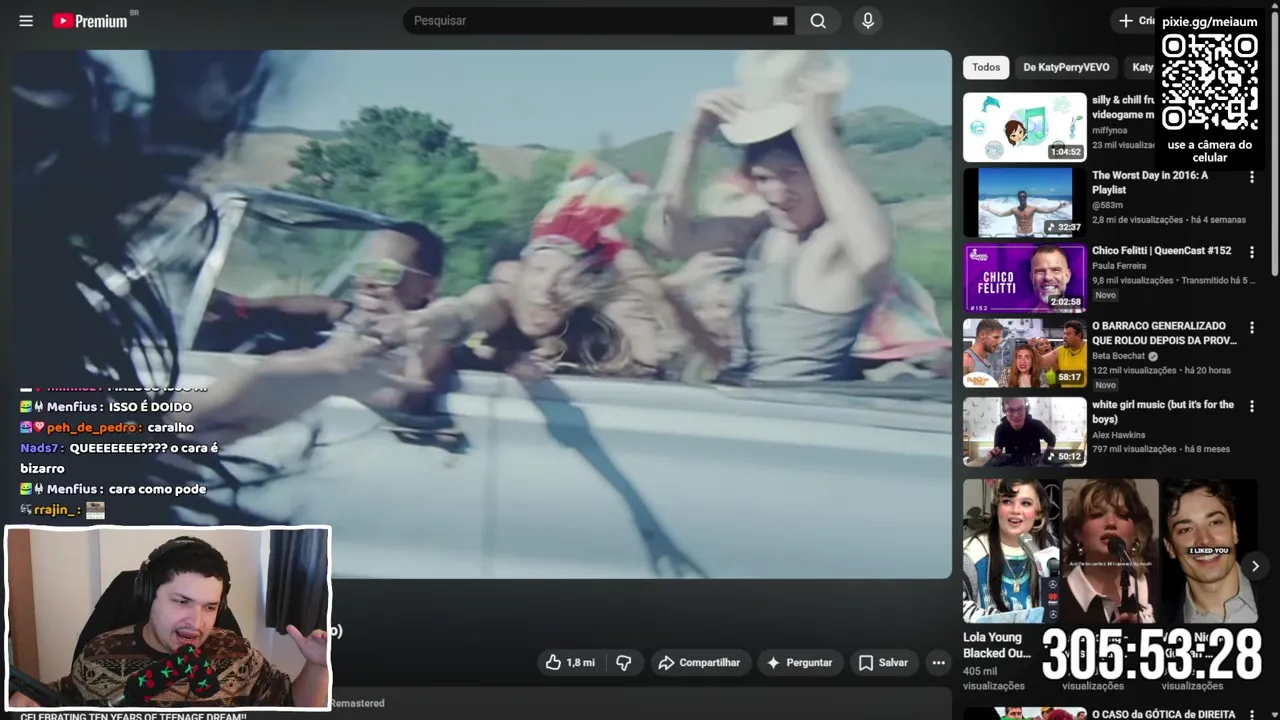1280x720 pixels.
Task: Open the on-screen keyboard icon in search
Action: pyautogui.click(x=780, y=21)
